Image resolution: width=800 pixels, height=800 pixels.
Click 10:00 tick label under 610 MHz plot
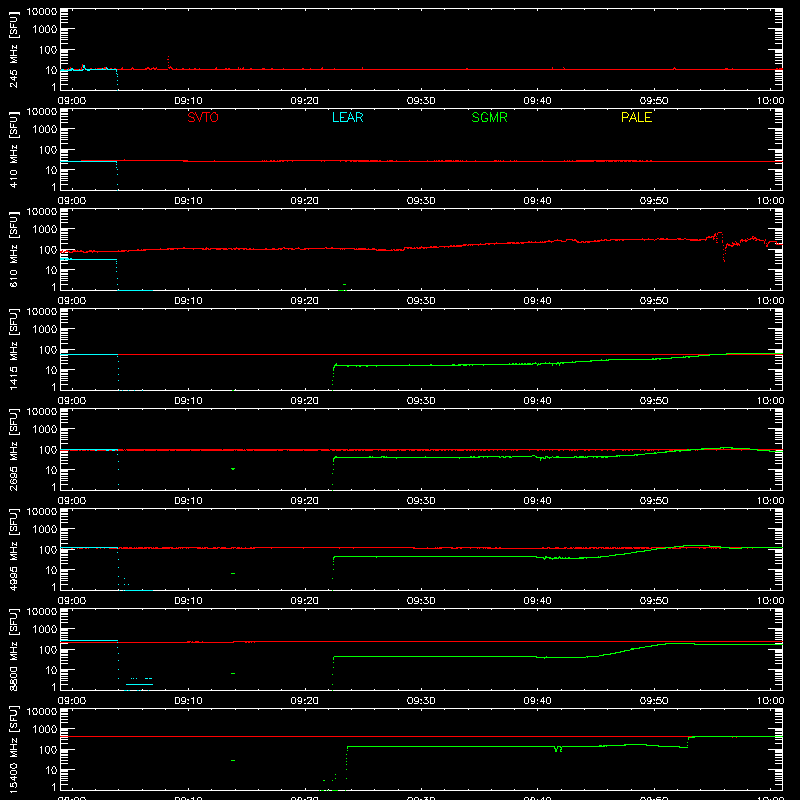(770, 301)
